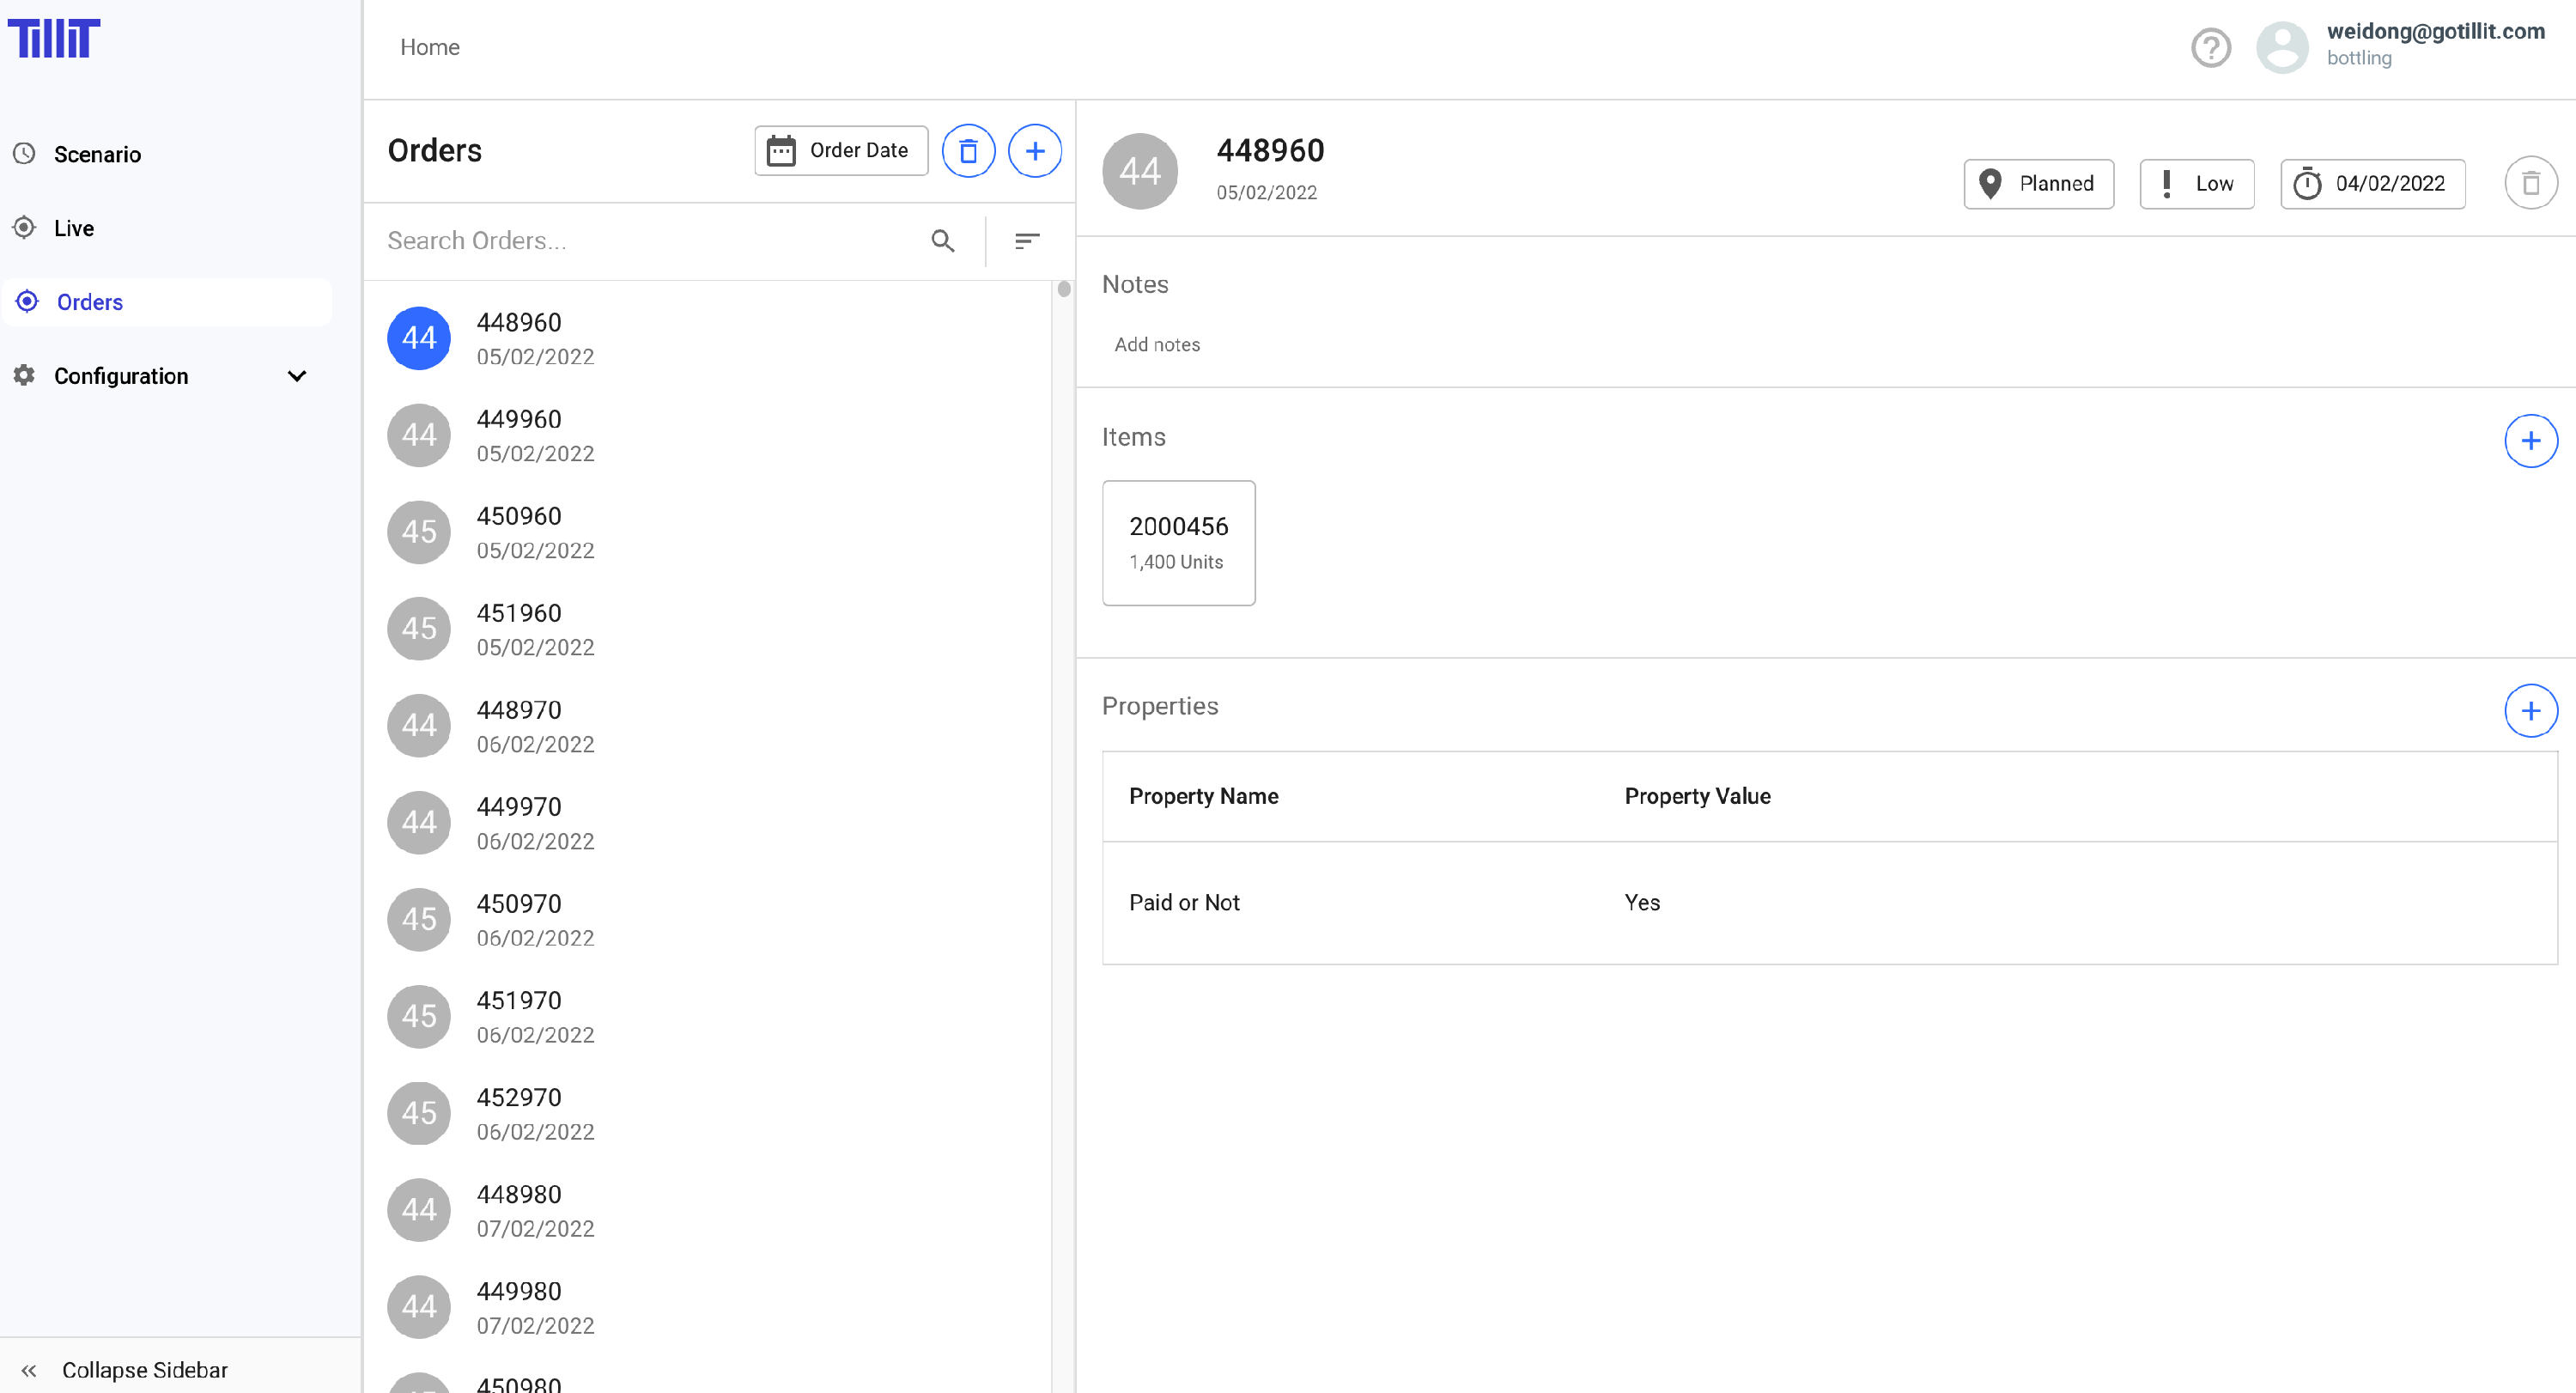Open the sort orders filter icon

click(1026, 241)
